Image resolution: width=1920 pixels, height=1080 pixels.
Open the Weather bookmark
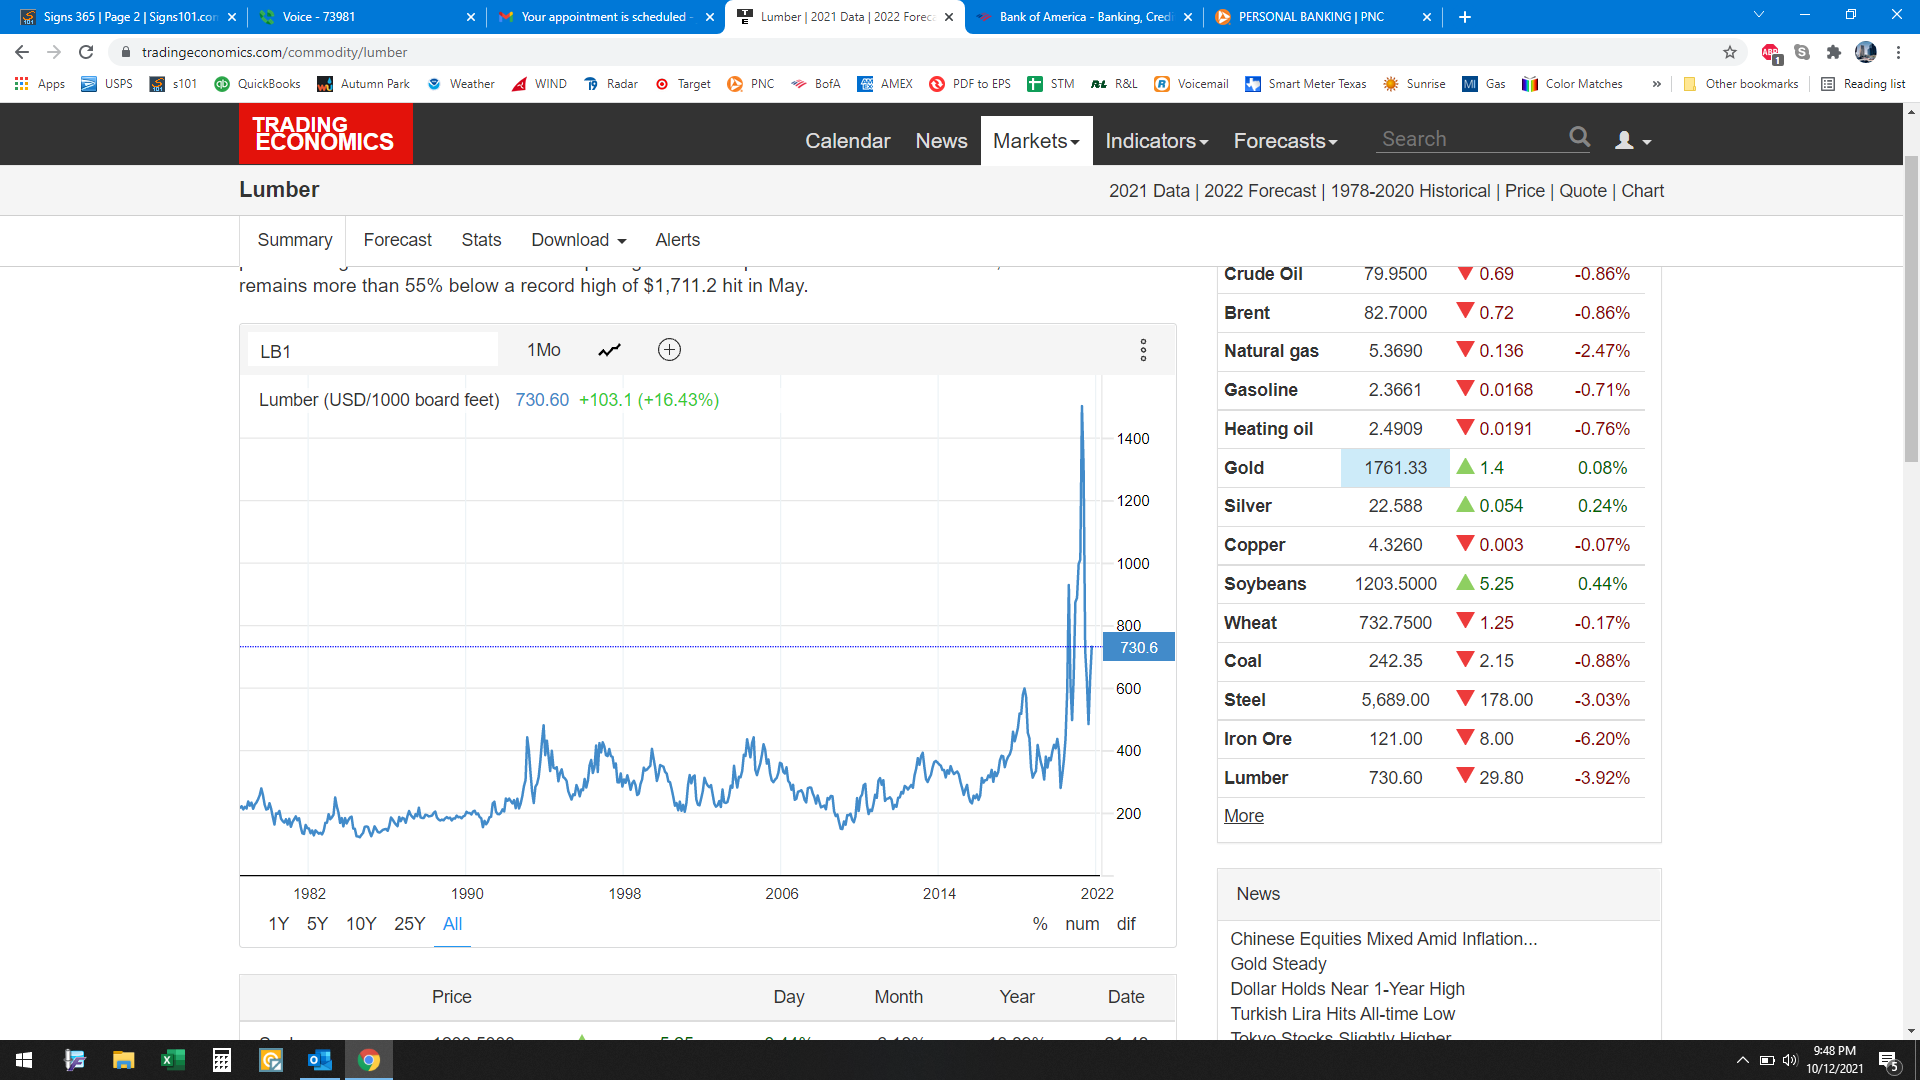pyautogui.click(x=461, y=84)
